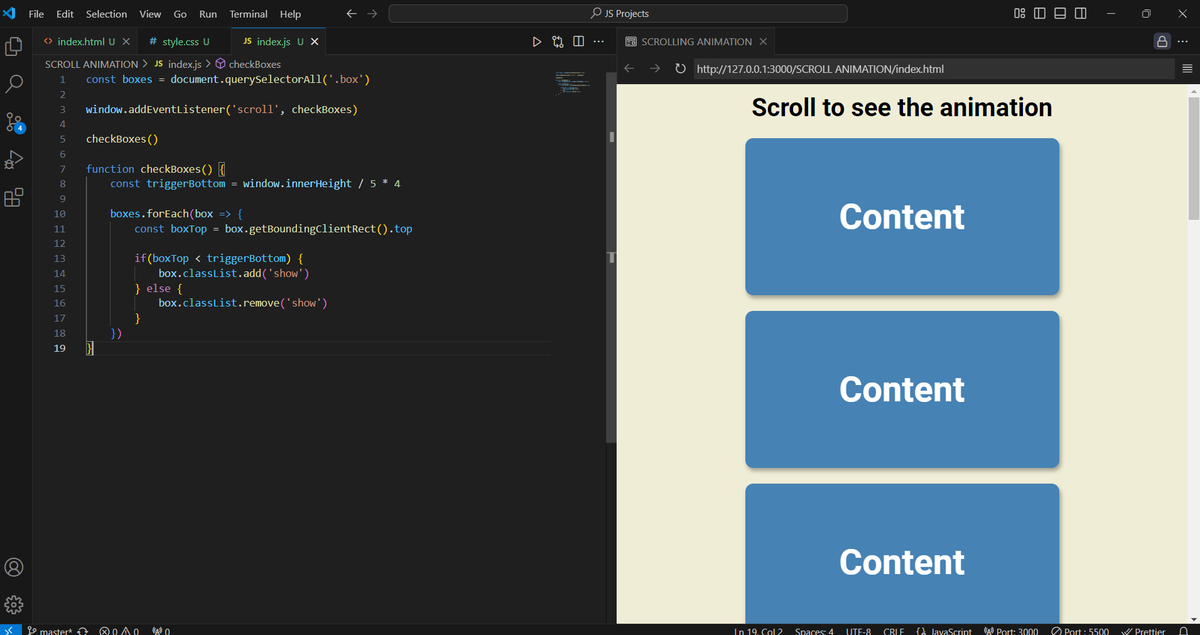Open the Run and Debug view
The height and width of the screenshot is (635, 1200).
click(x=14, y=160)
